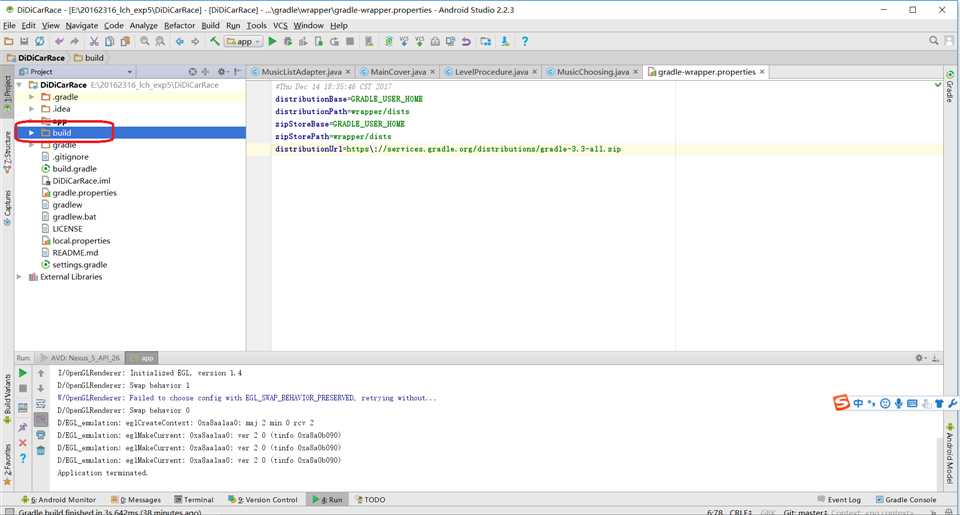Click the Save All toolbar icon
Viewport: 960px width, 515px height.
point(24,42)
